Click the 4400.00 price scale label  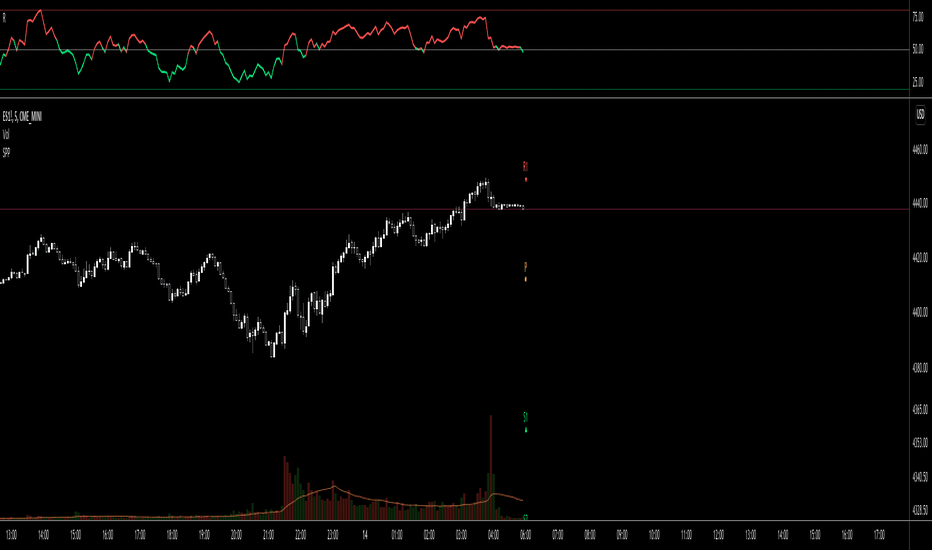[x=920, y=313]
